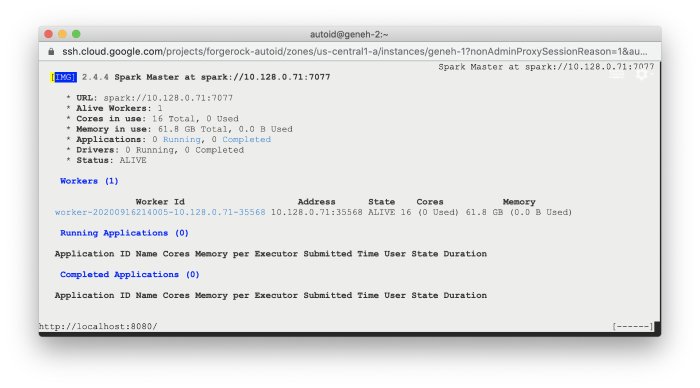Click the Running Applications (0) heading
This screenshot has width=700, height=388.
124,233
